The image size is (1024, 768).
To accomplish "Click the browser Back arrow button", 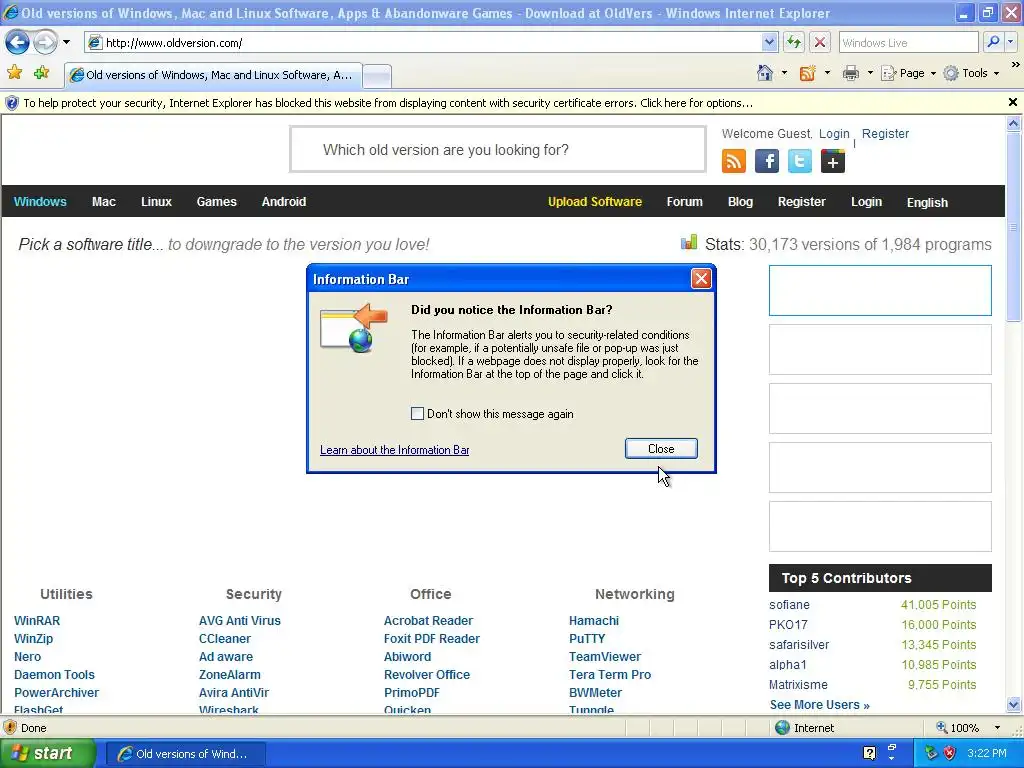I will click(17, 43).
